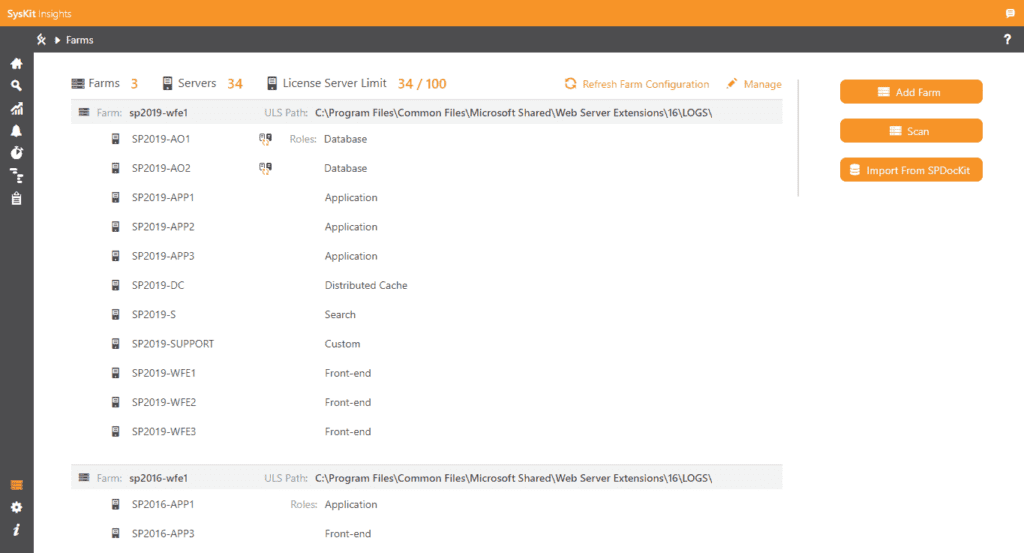Click ULS Path of sp2019-wfe1 farm

[513, 112]
